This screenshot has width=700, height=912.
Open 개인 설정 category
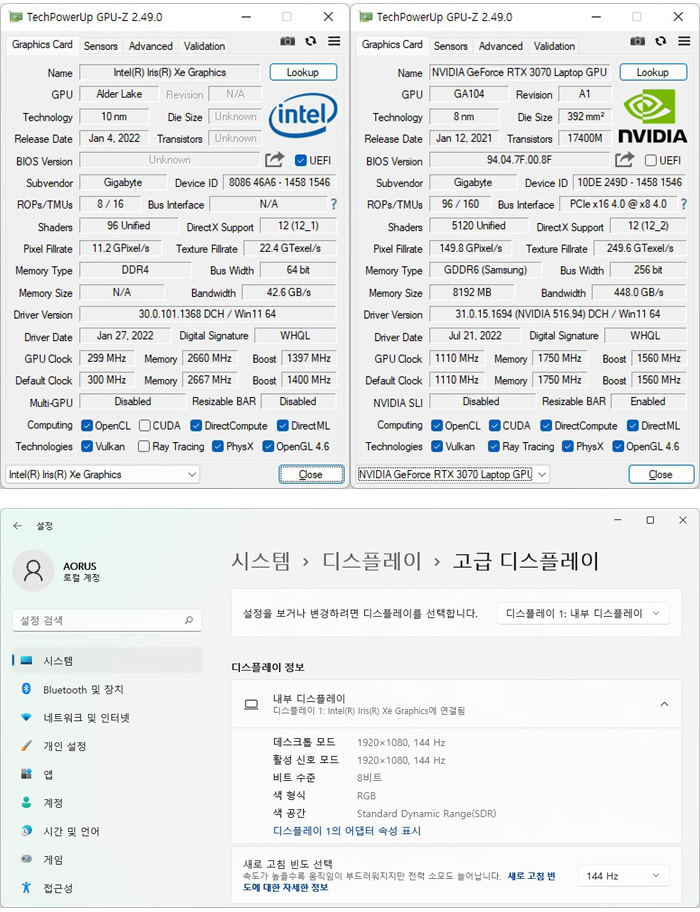(x=107, y=746)
